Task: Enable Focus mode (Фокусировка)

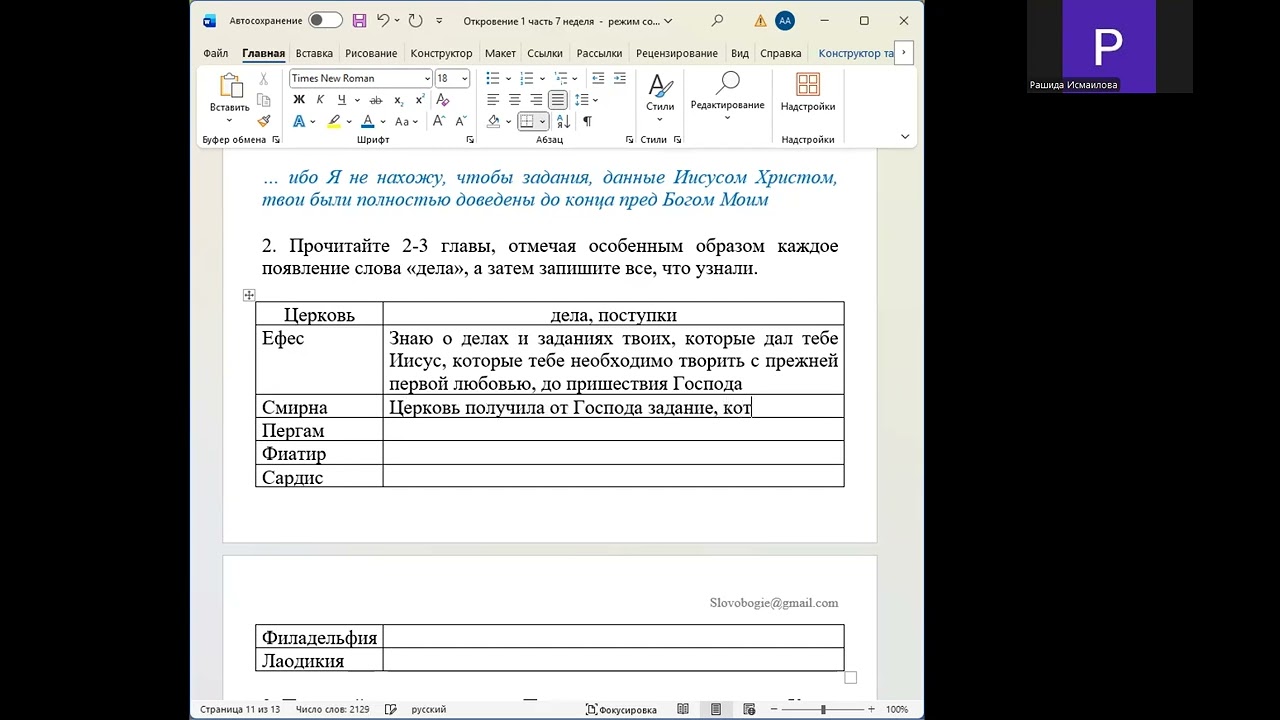Action: [621, 709]
